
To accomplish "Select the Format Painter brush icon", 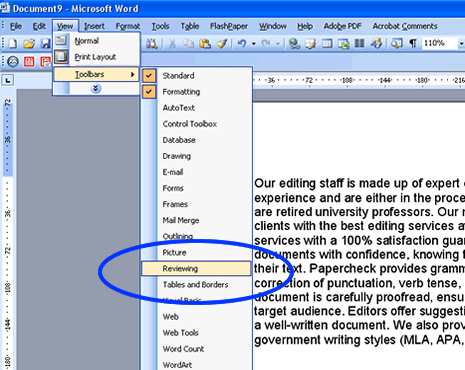I will click(x=222, y=43).
